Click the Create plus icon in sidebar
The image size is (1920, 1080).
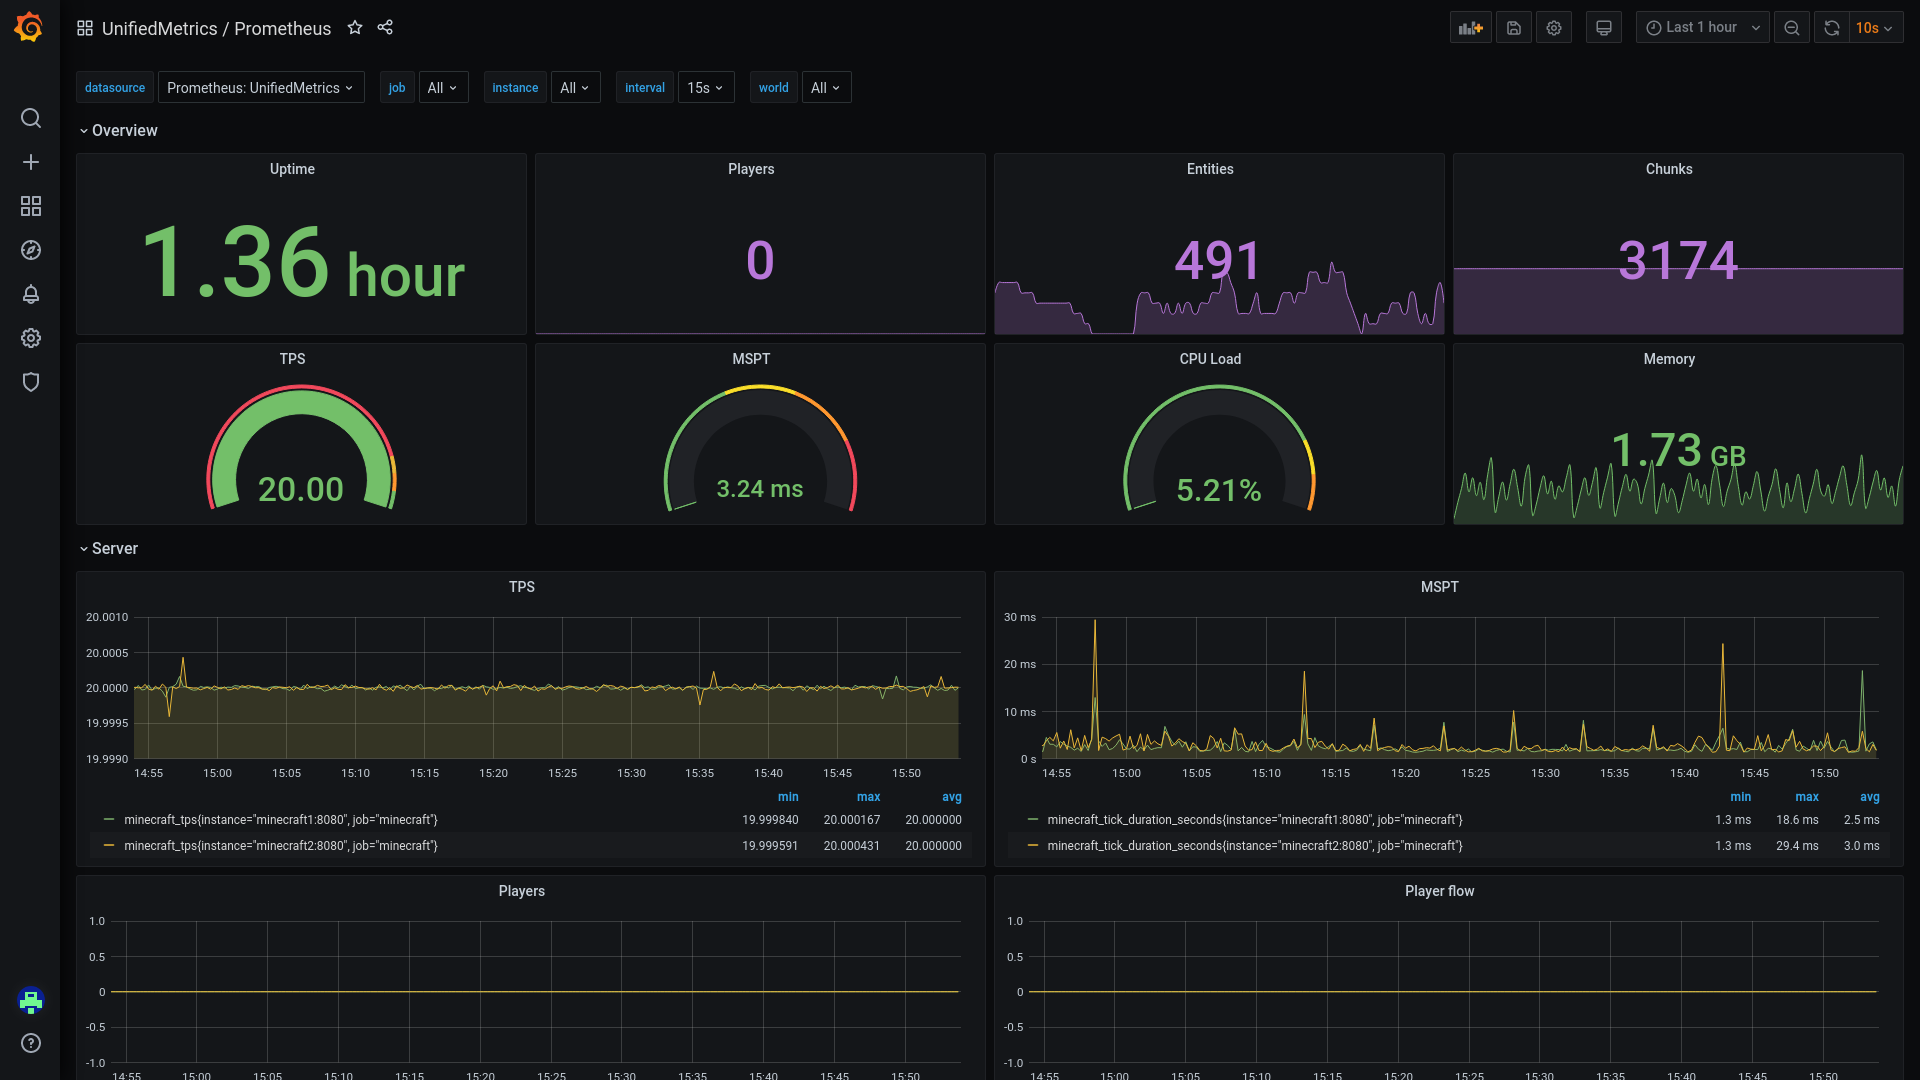point(31,162)
